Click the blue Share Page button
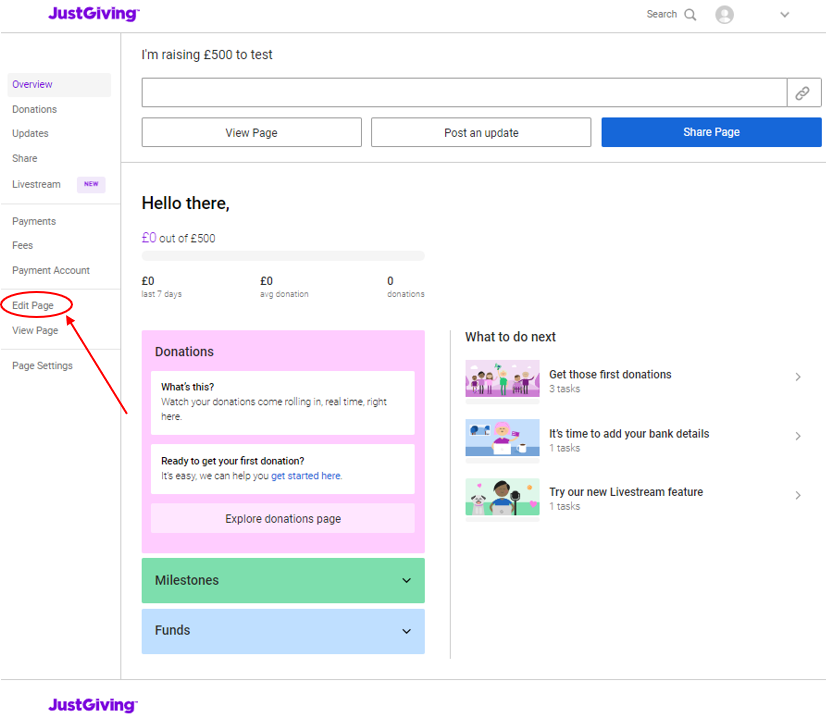Screen dimensions: 826x714 click(x=711, y=132)
